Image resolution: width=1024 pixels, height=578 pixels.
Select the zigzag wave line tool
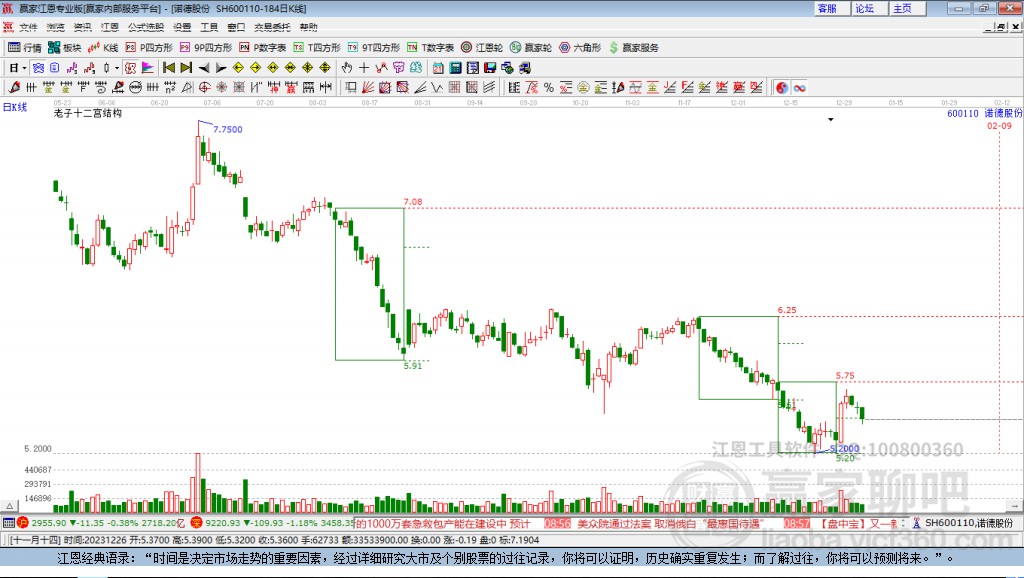(436, 88)
